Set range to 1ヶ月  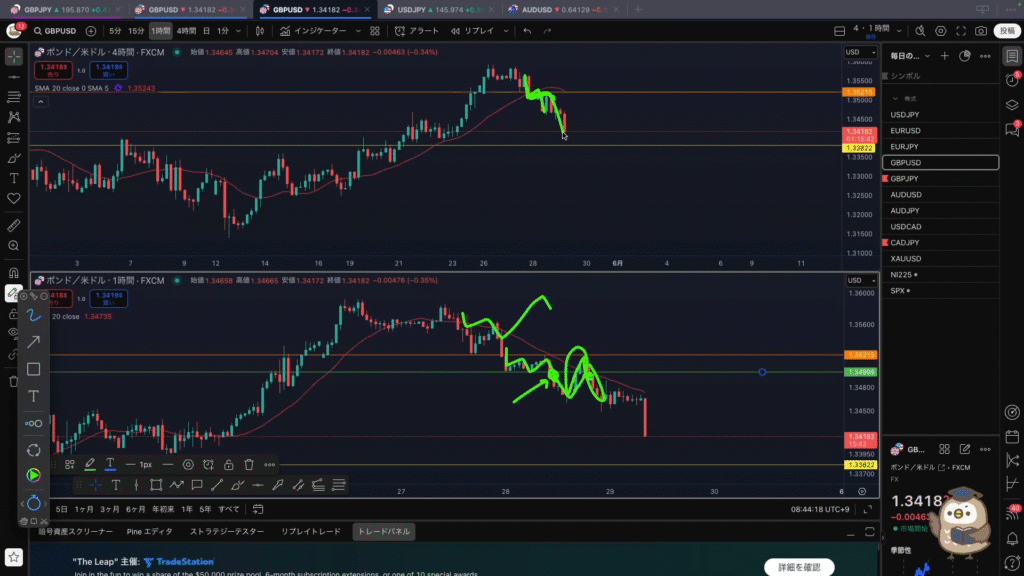[84, 509]
